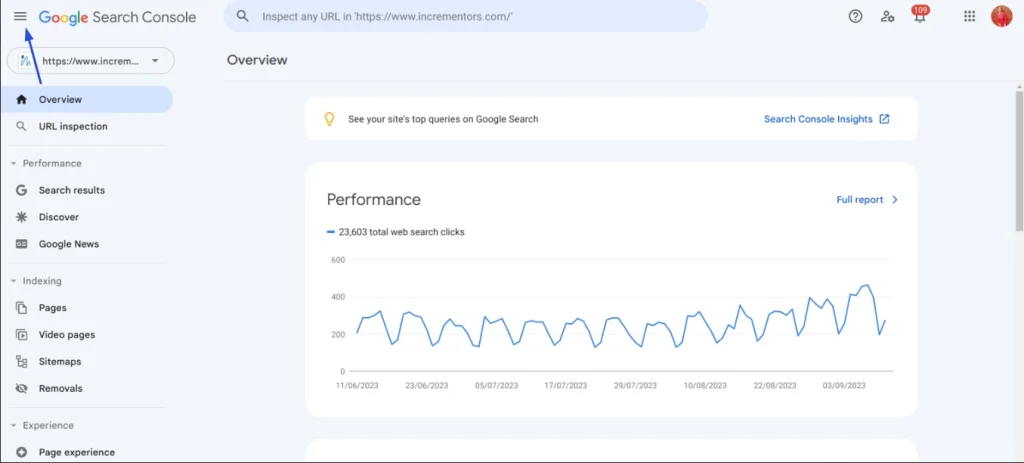
Task: Click the Performance card heading
Action: (374, 199)
